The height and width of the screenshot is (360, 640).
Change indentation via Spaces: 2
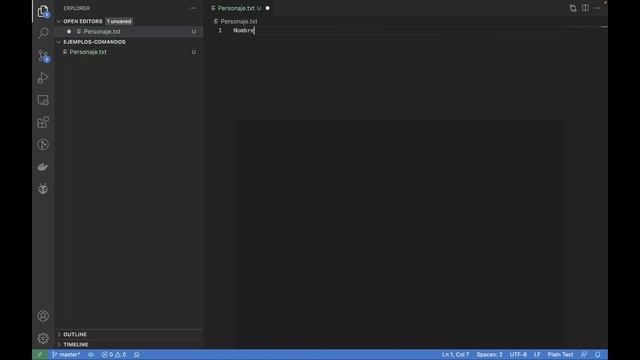click(x=489, y=355)
